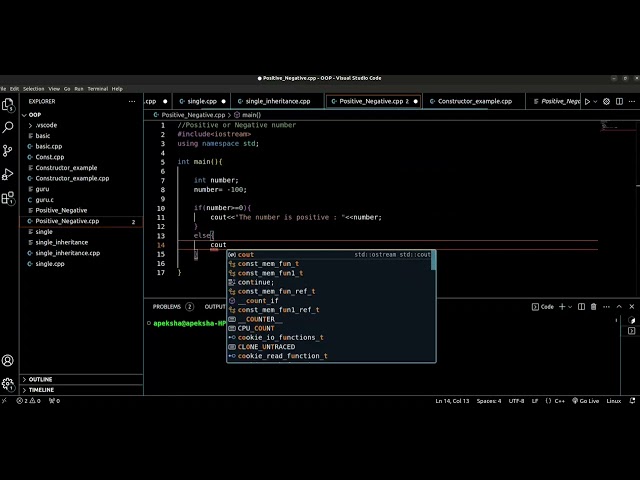
Task: Click Ln 14, Col 13 cursor position
Action: click(452, 401)
